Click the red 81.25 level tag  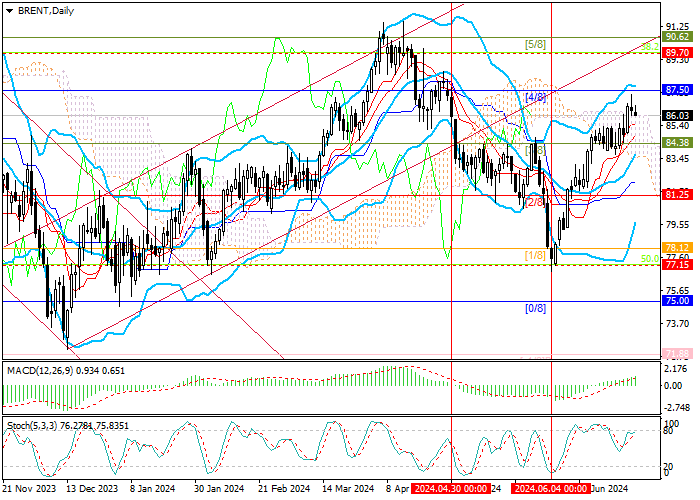coord(677,195)
